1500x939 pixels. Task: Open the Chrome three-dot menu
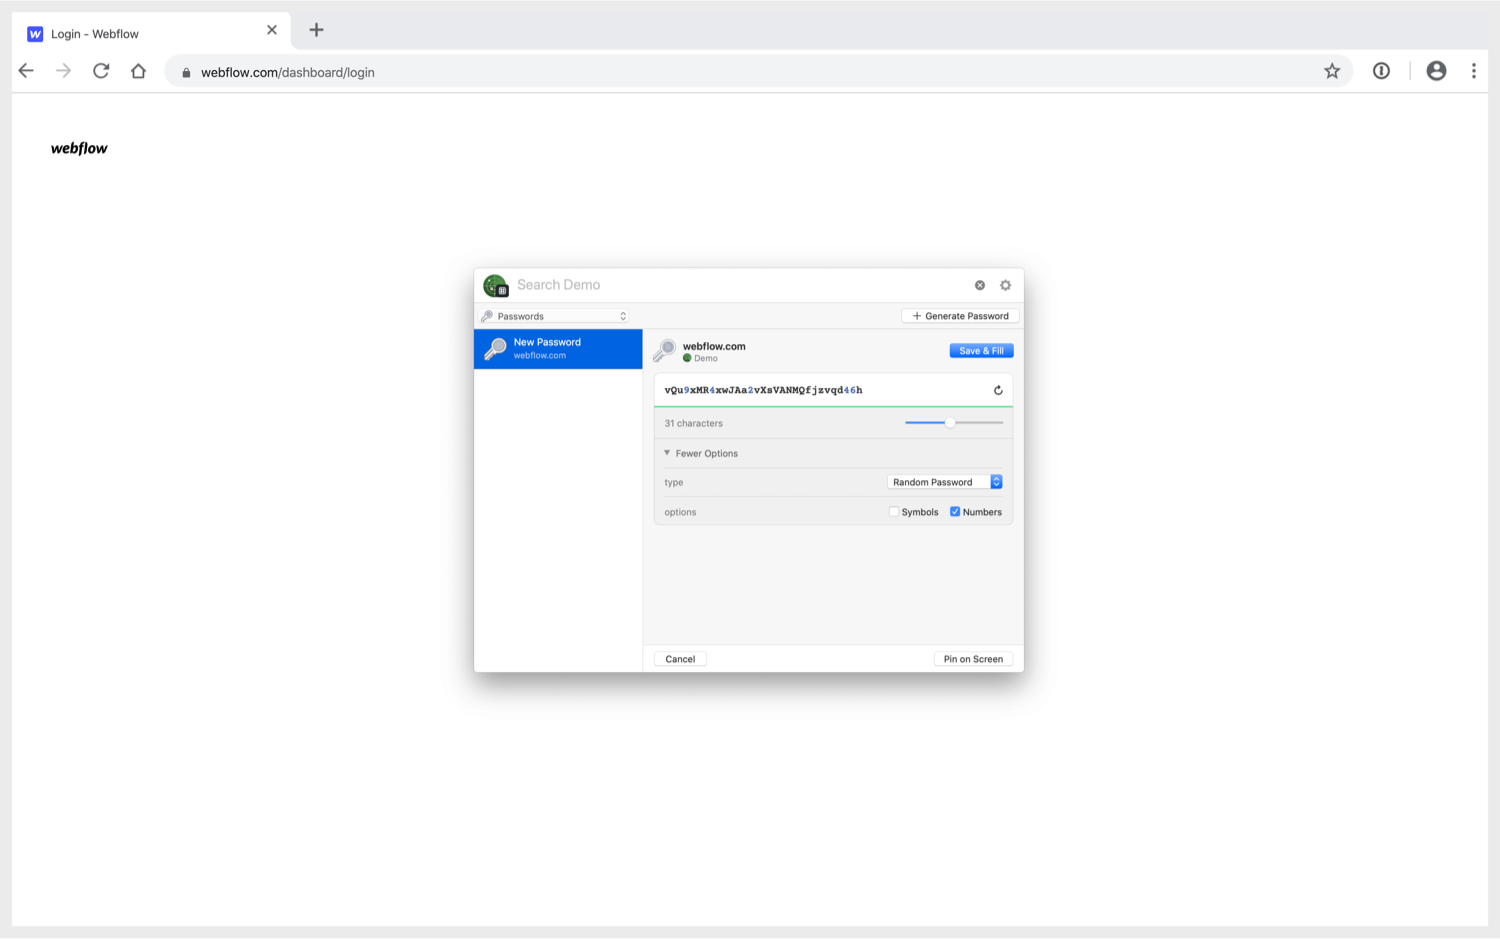click(x=1473, y=71)
